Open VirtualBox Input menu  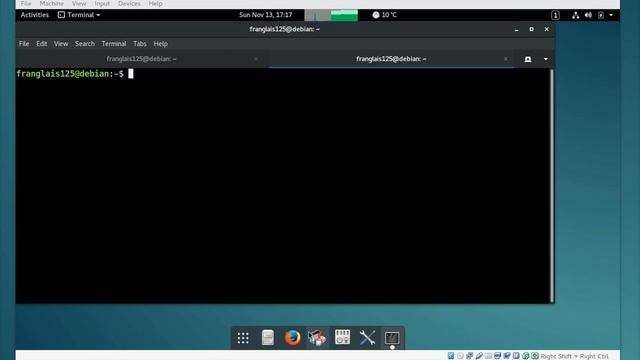[x=102, y=4]
